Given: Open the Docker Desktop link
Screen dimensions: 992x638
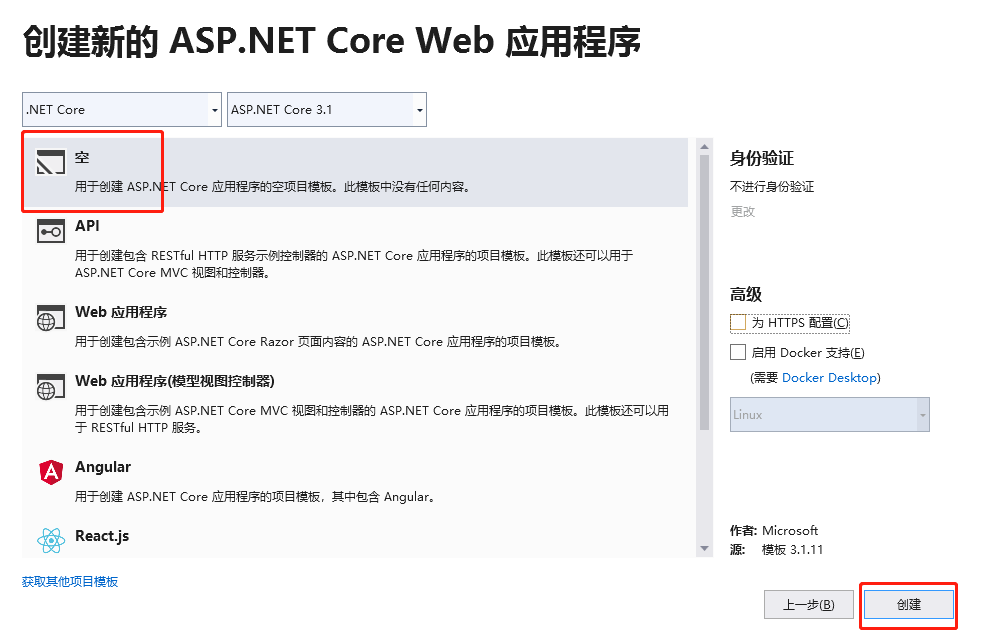Looking at the screenshot, I should click(x=829, y=378).
